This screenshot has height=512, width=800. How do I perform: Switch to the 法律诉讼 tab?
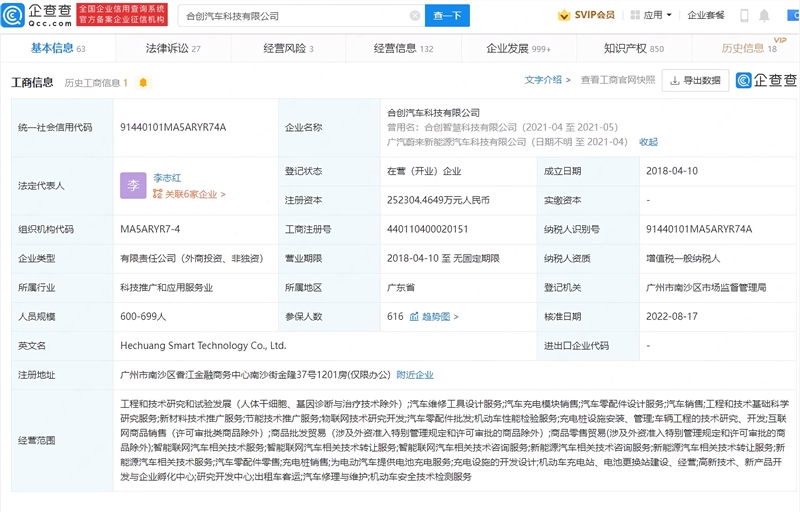tap(173, 48)
